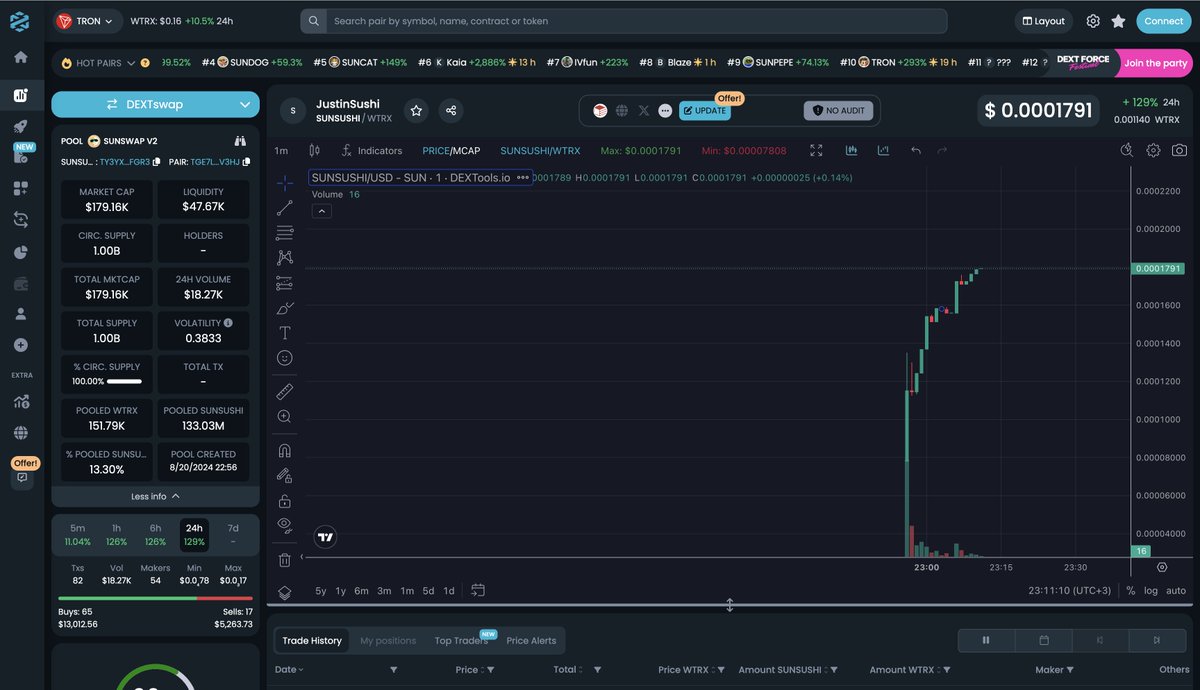Image resolution: width=1200 pixels, height=690 pixels.
Task: Open the pie chart icon in left sidebar
Action: click(20, 253)
